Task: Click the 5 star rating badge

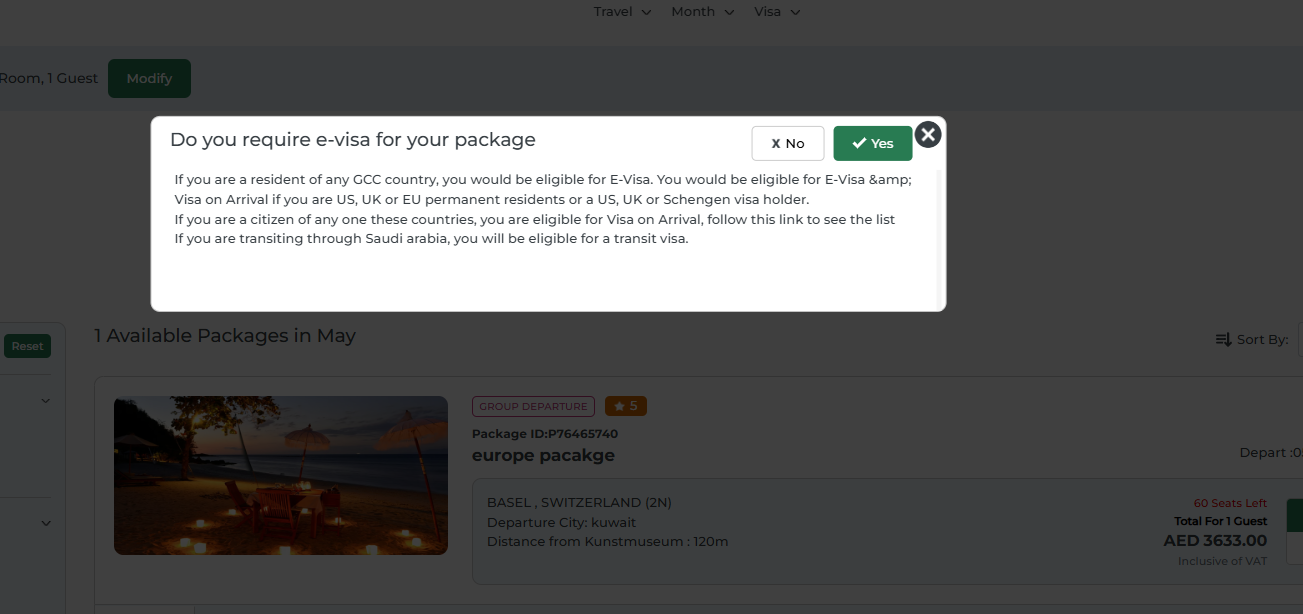Action: (626, 406)
